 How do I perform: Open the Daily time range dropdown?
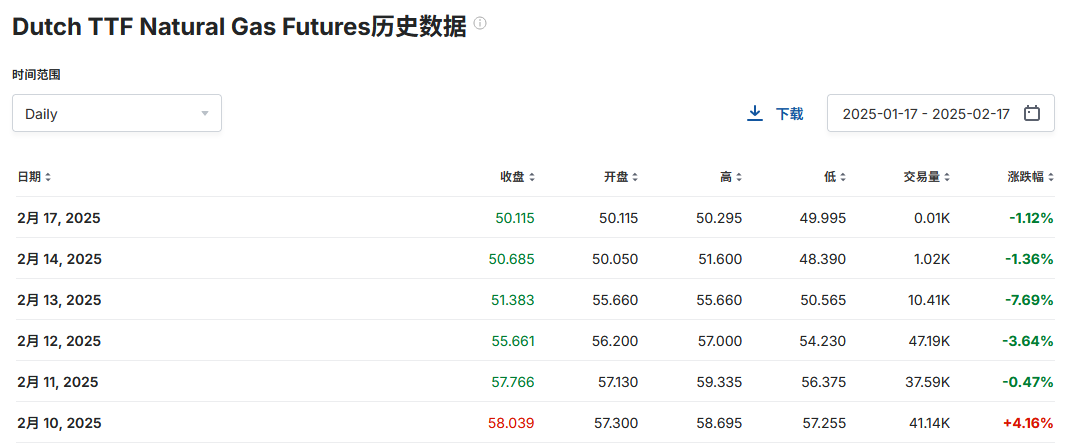[117, 114]
